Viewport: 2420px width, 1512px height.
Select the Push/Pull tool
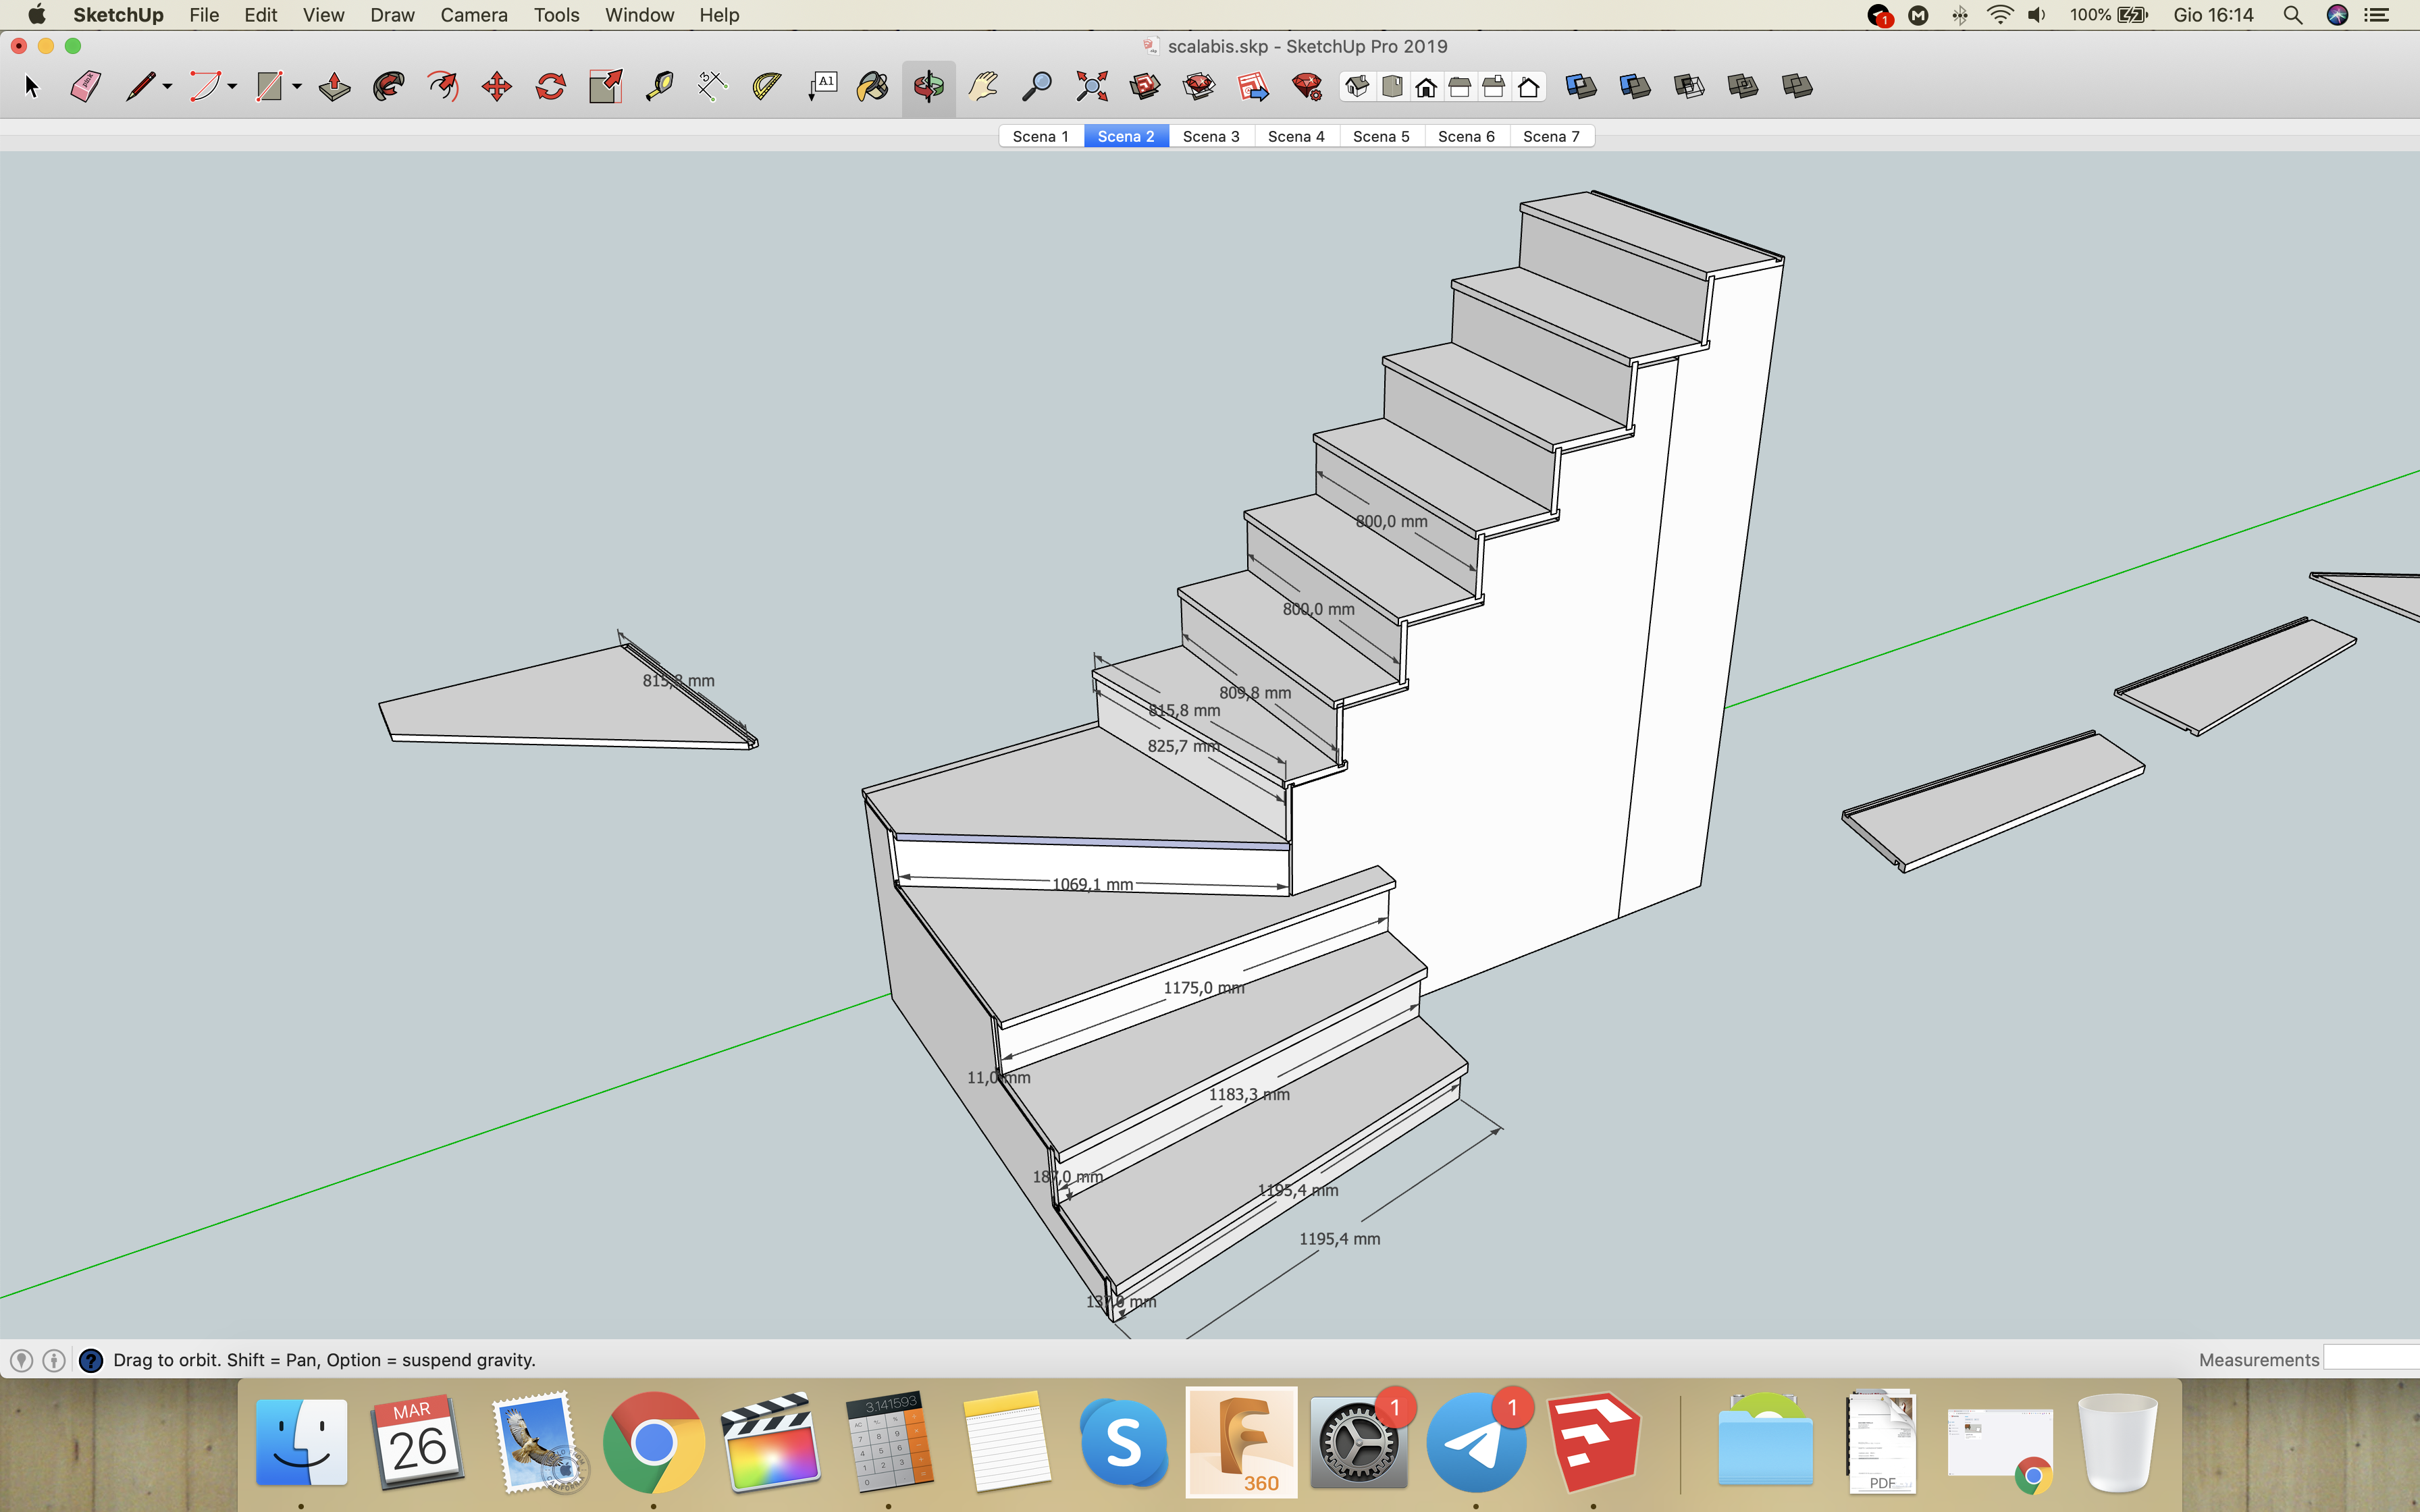335,87
